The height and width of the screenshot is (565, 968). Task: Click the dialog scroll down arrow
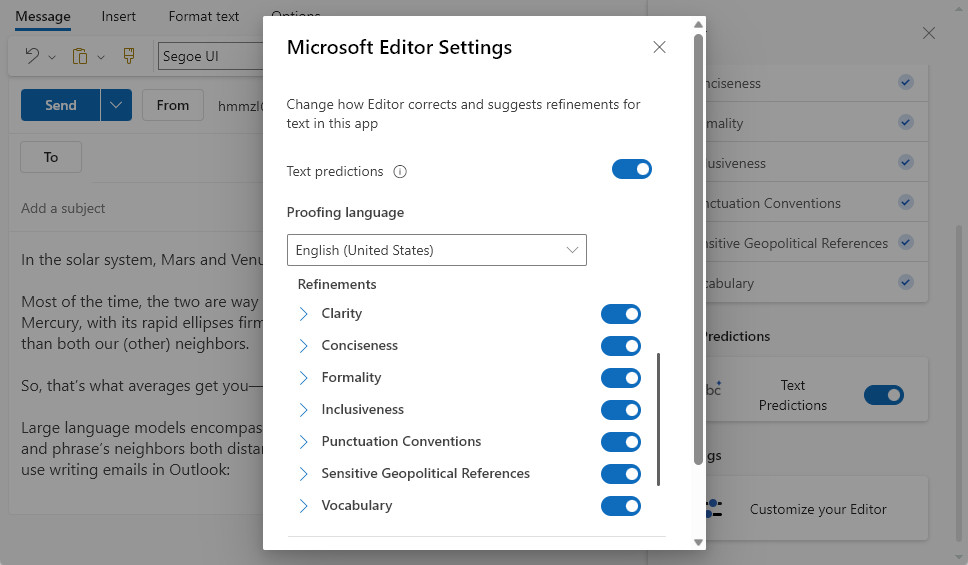pyautogui.click(x=698, y=542)
